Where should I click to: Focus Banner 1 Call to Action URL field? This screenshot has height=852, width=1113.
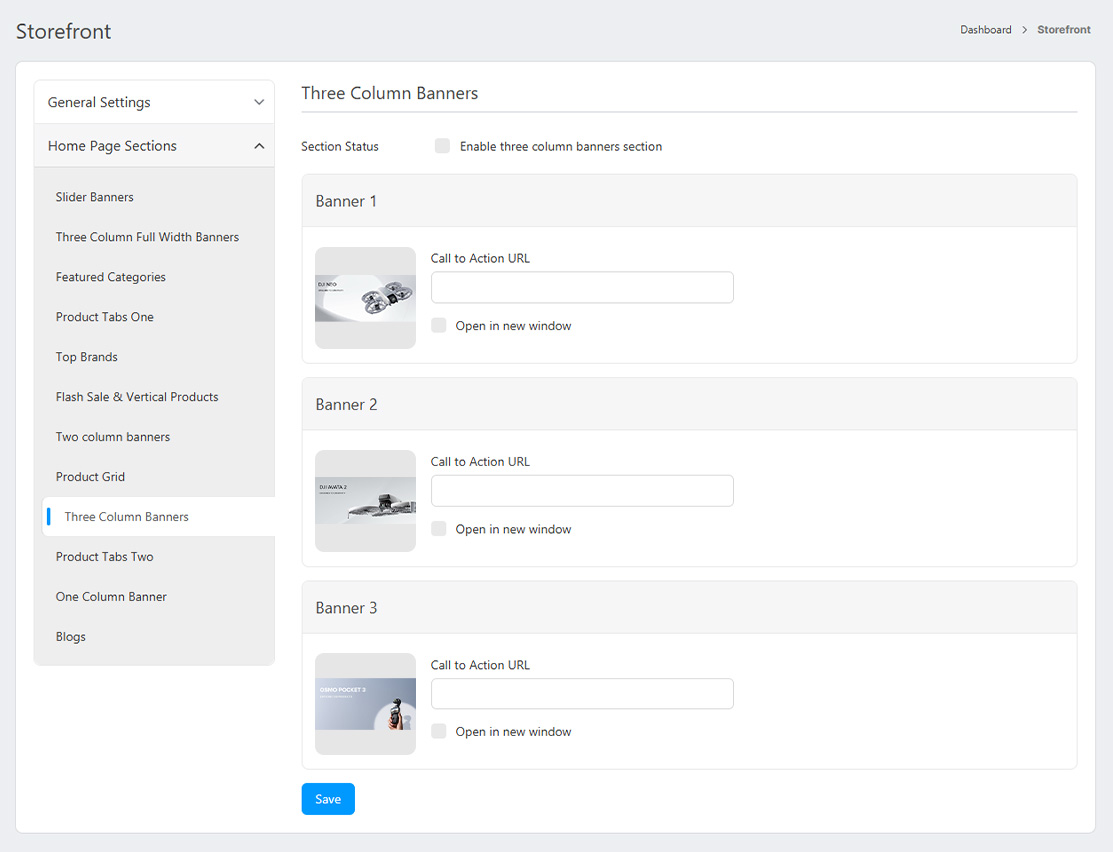[582, 287]
